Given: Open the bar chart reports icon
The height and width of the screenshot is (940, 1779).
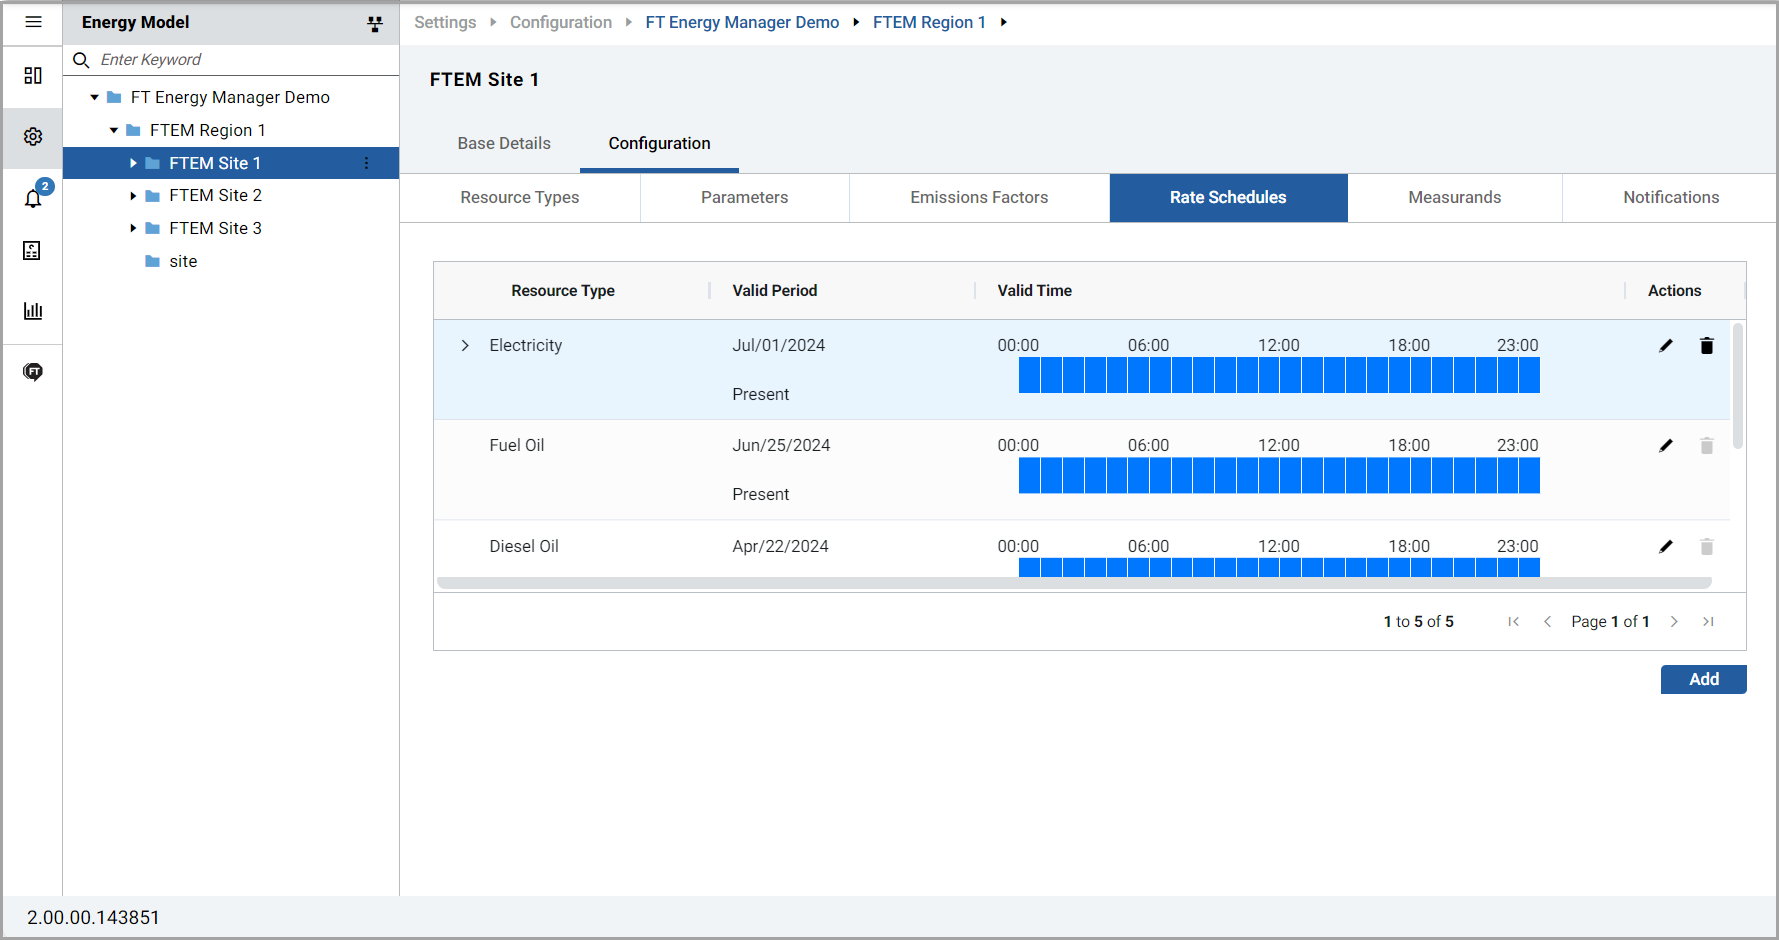Looking at the screenshot, I should [x=33, y=311].
